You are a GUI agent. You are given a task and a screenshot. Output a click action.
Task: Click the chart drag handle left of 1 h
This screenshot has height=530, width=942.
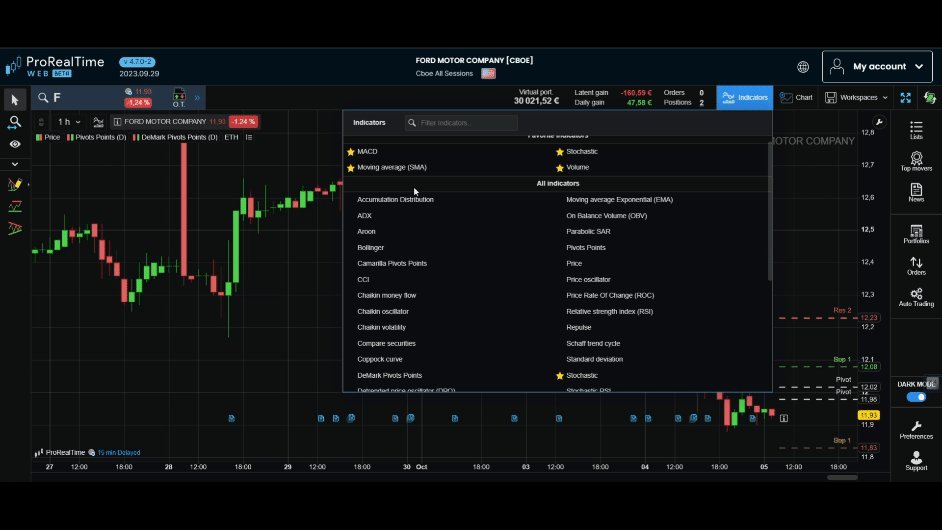(41, 122)
